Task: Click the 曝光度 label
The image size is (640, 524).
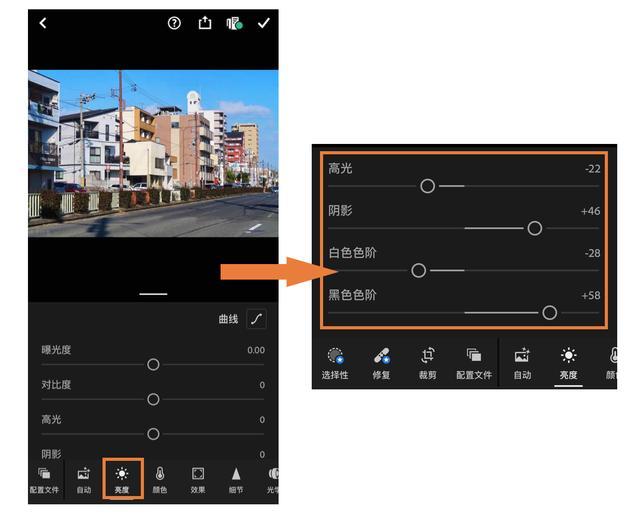Action: click(x=56, y=350)
